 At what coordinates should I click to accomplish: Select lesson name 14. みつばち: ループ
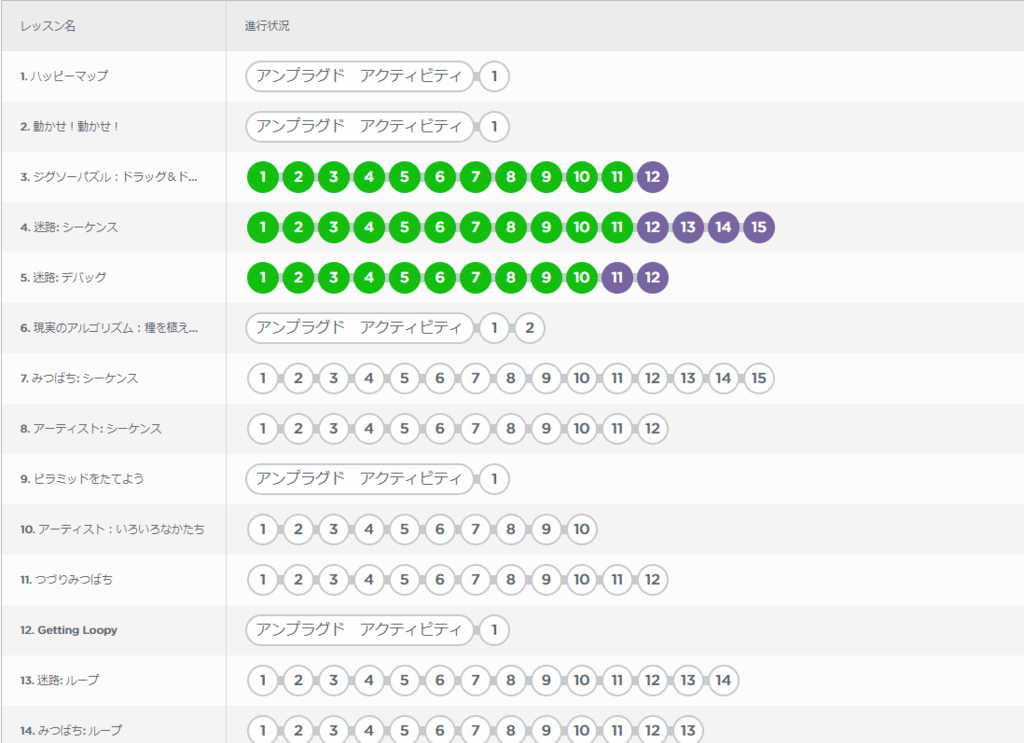[x=71, y=731]
